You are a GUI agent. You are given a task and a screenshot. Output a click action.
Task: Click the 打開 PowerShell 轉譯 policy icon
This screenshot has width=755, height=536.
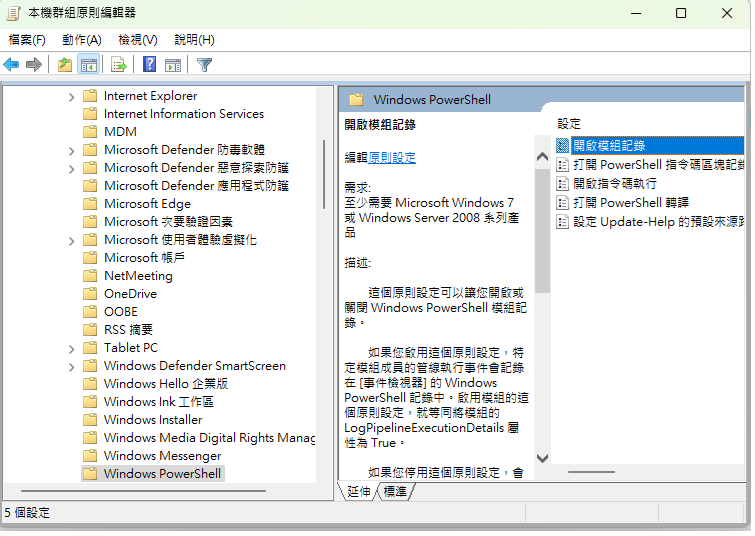pos(562,203)
